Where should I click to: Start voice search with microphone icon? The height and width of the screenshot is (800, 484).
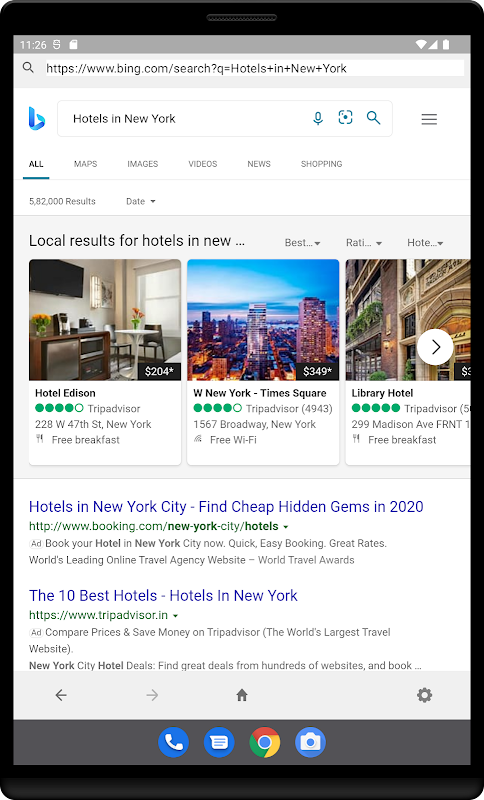coord(318,118)
